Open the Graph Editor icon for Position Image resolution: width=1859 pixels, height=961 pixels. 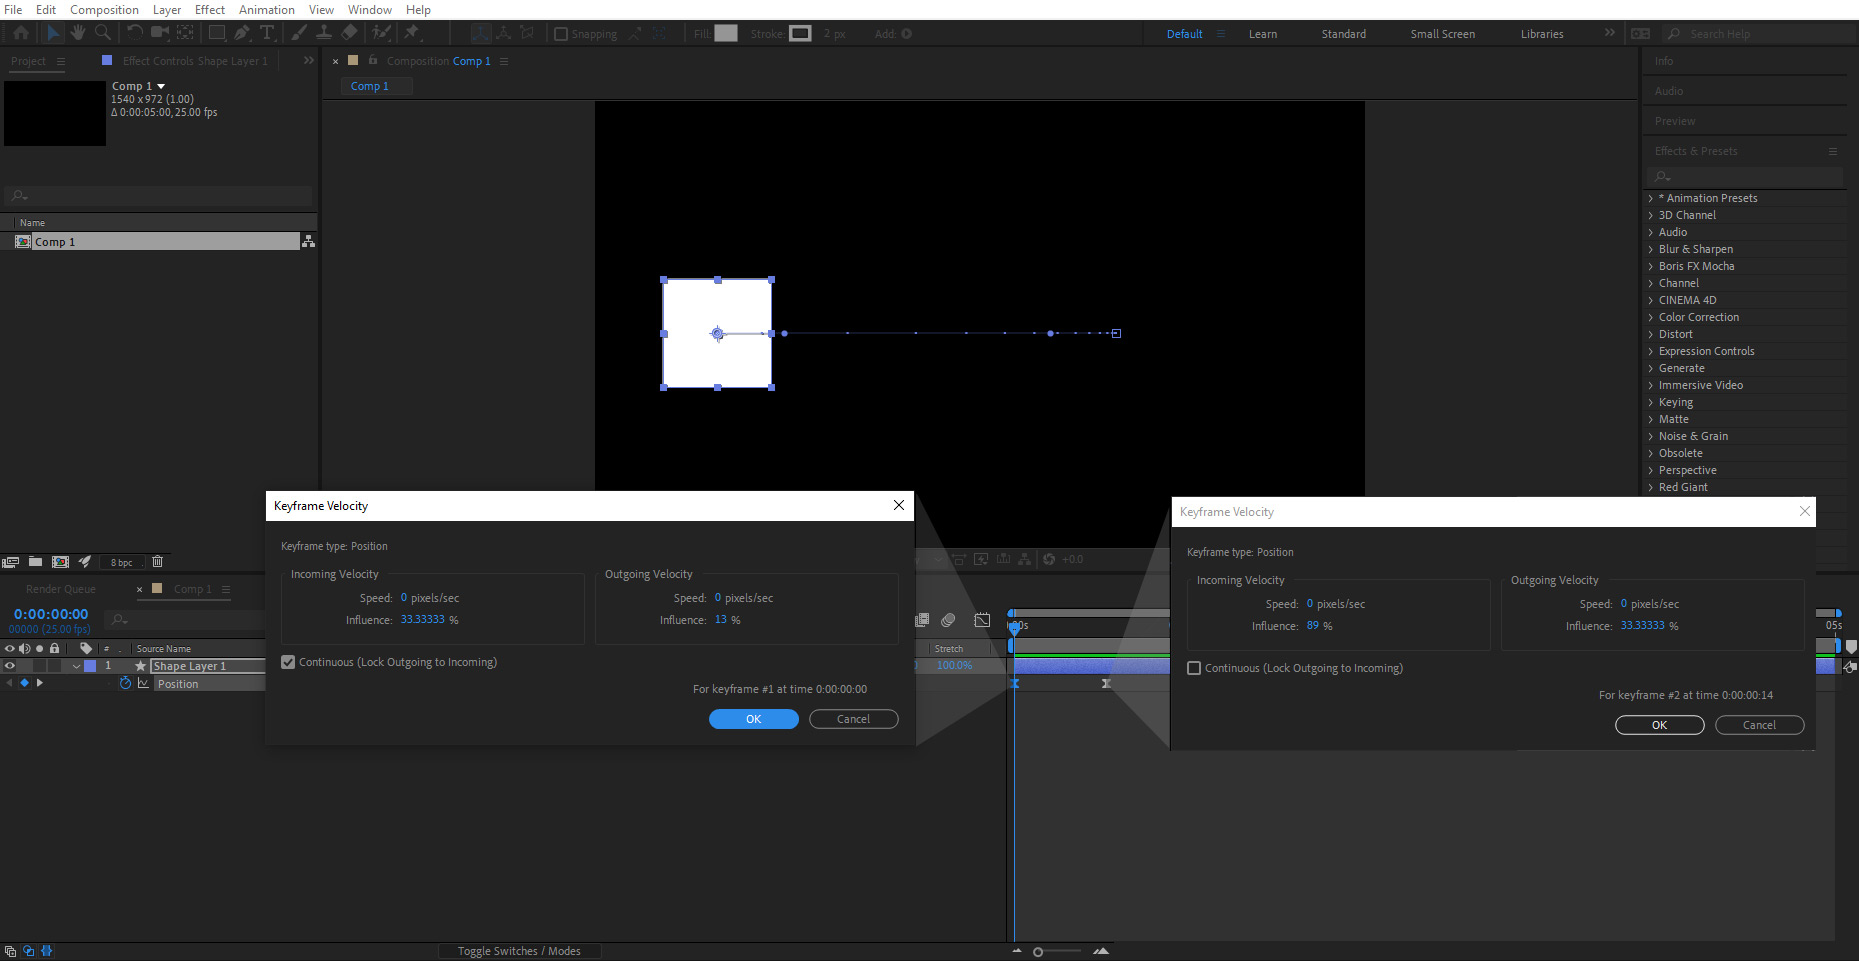point(143,684)
